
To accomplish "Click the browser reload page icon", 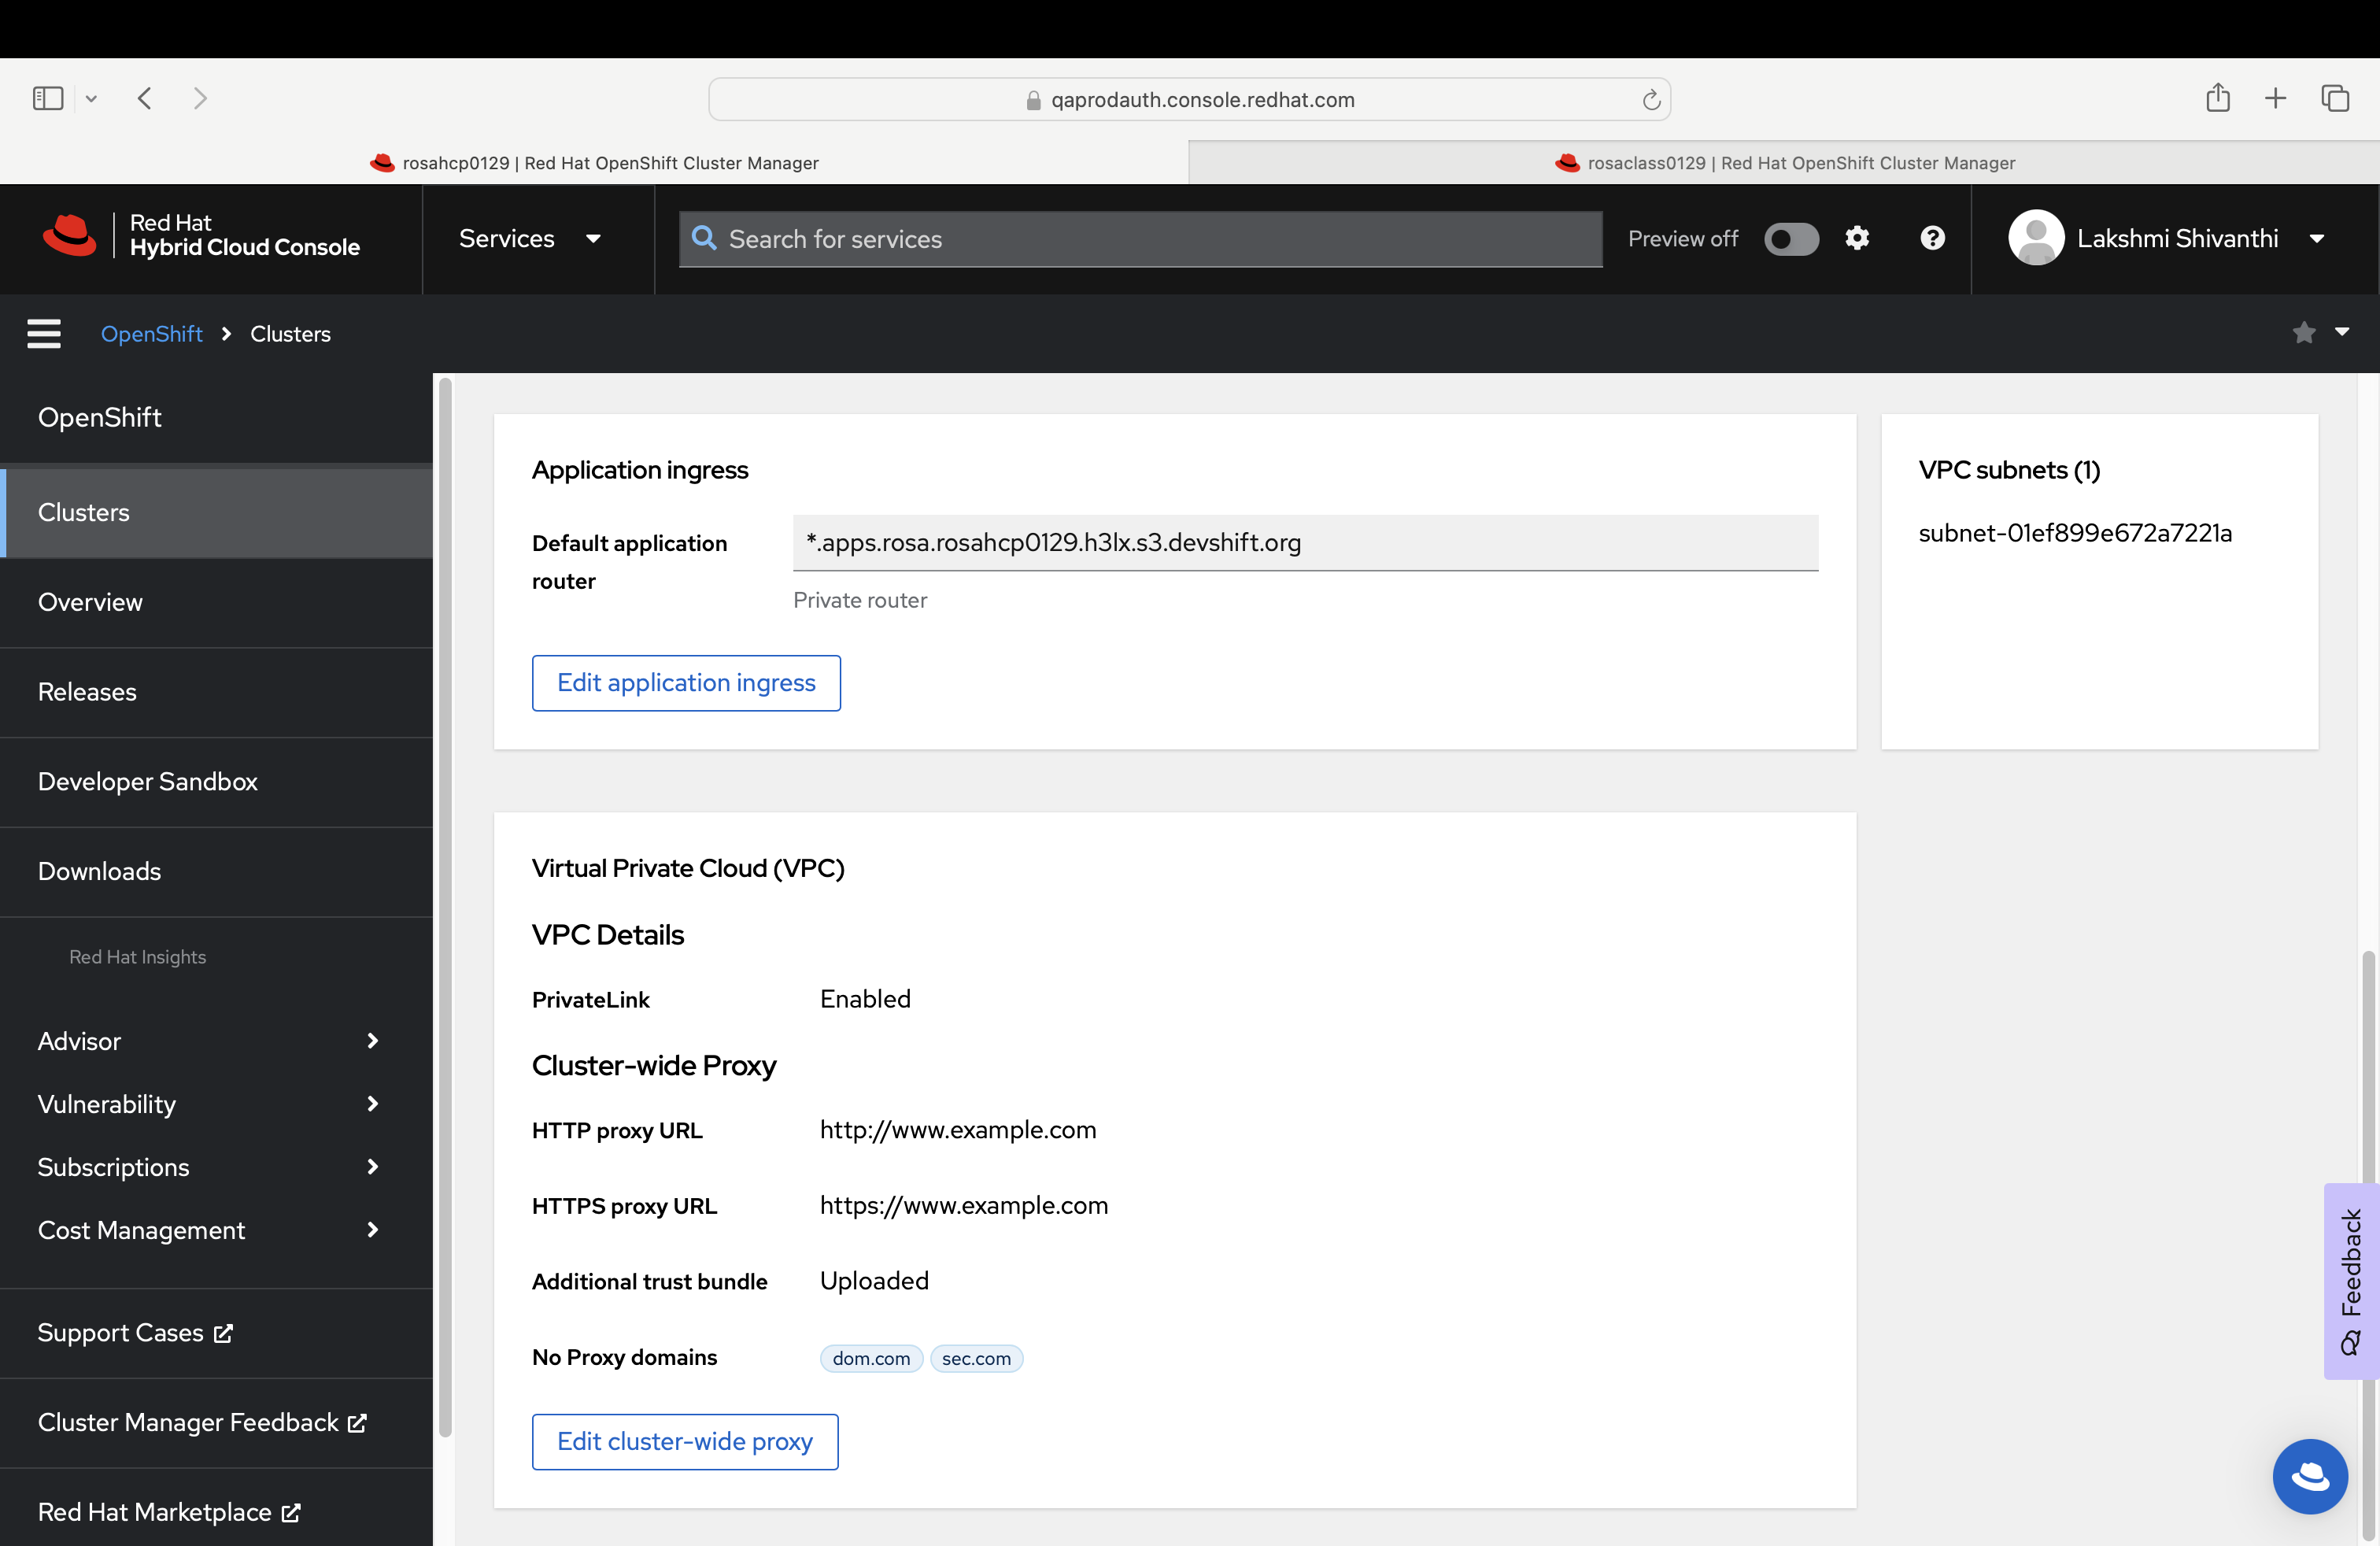I will 1651,100.
